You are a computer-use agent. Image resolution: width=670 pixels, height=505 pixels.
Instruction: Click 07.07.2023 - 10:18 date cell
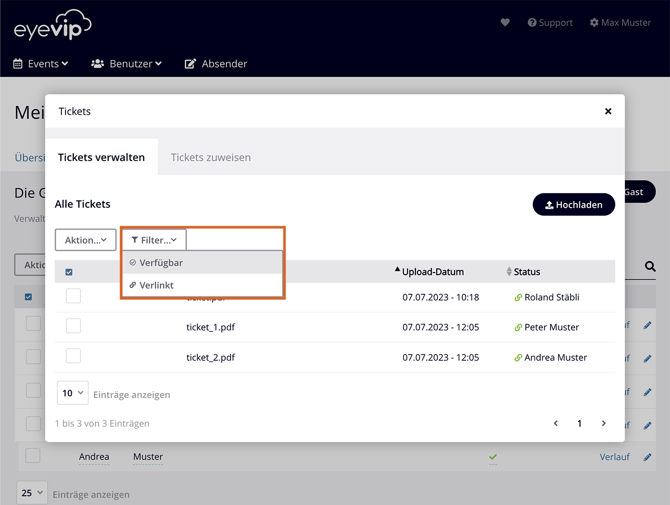click(441, 297)
